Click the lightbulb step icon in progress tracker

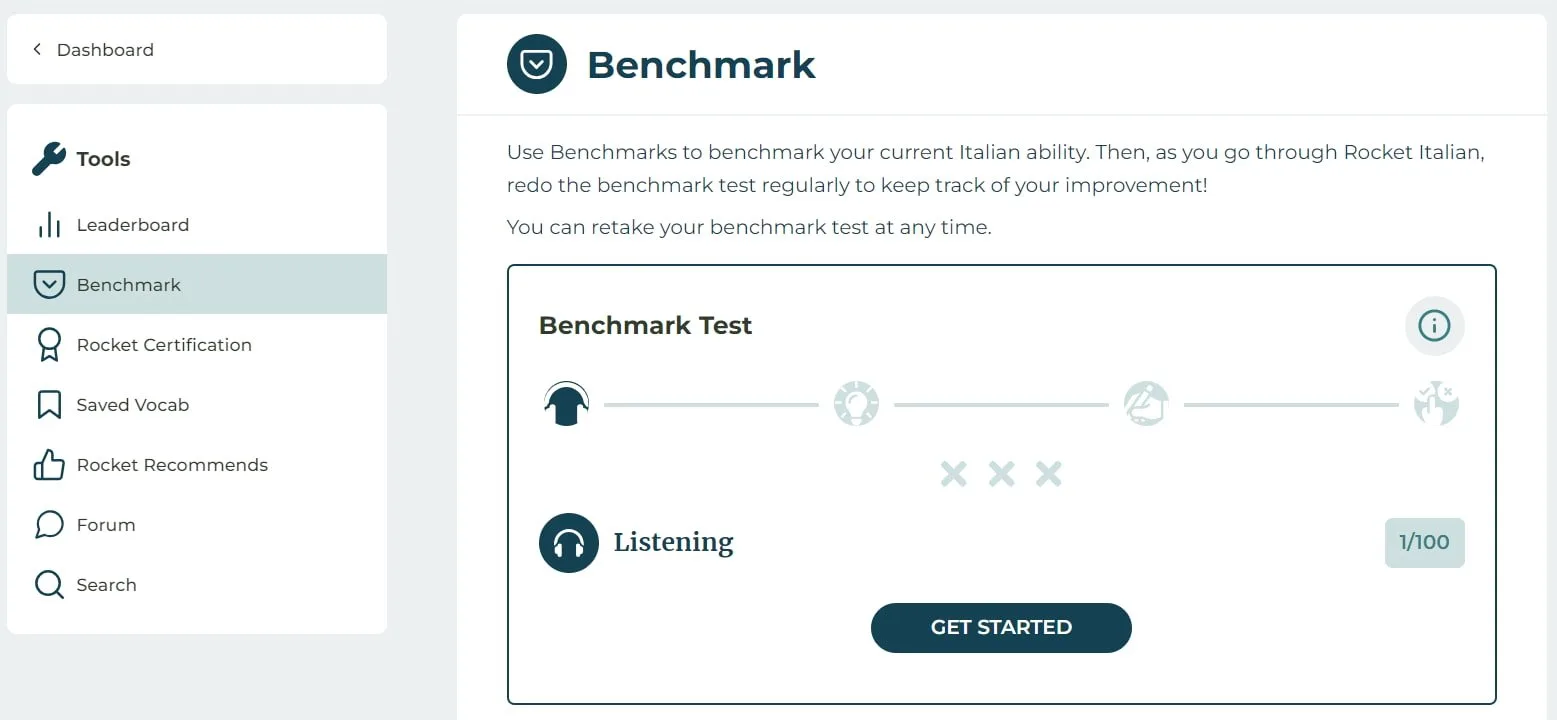(856, 405)
